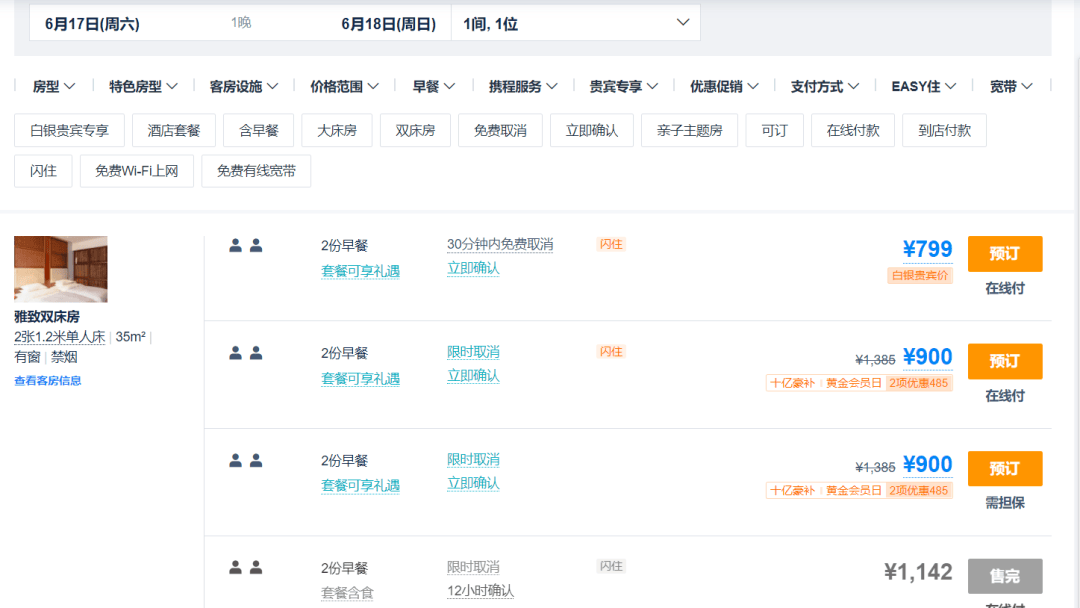Click 立即确认 in the ¥799 row
The image size is (1080, 608).
point(473,268)
